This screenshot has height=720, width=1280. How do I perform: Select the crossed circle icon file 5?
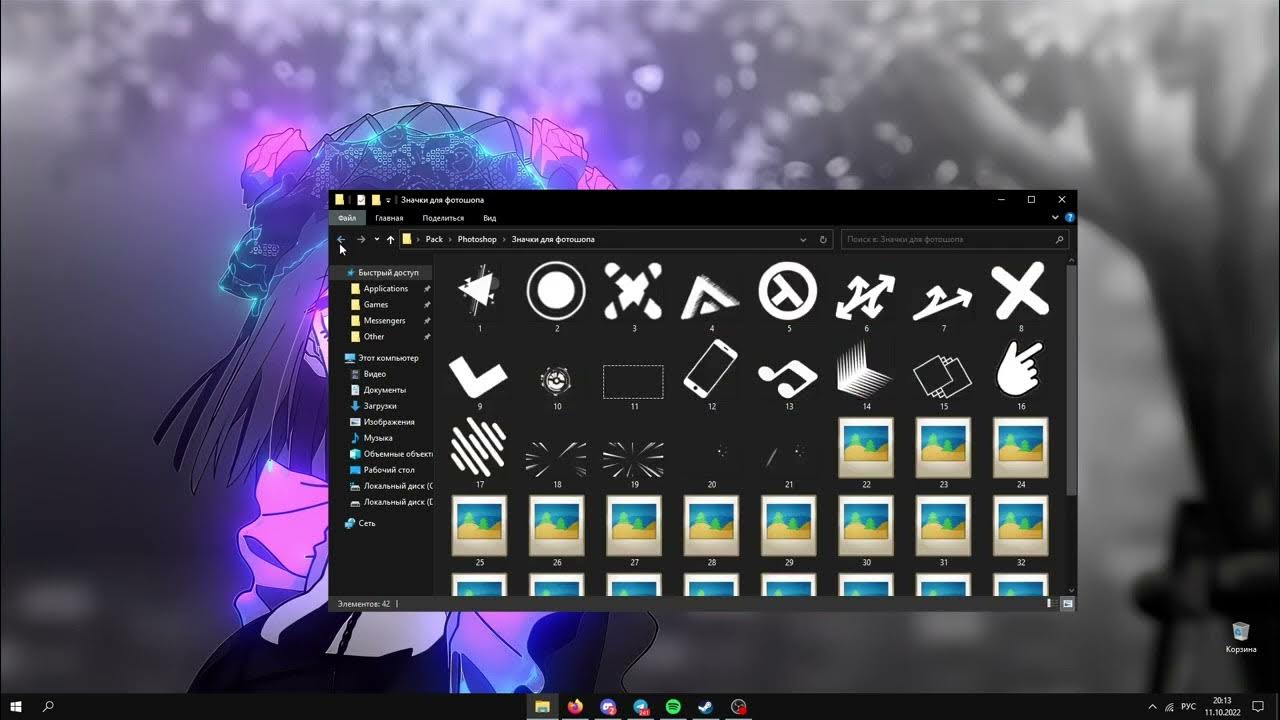click(789, 291)
